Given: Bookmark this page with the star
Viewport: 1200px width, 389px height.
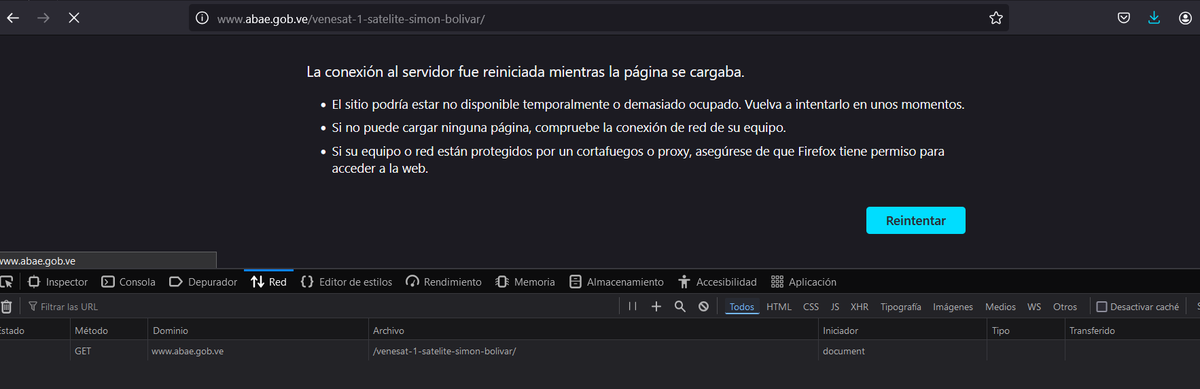Looking at the screenshot, I should coord(996,18).
